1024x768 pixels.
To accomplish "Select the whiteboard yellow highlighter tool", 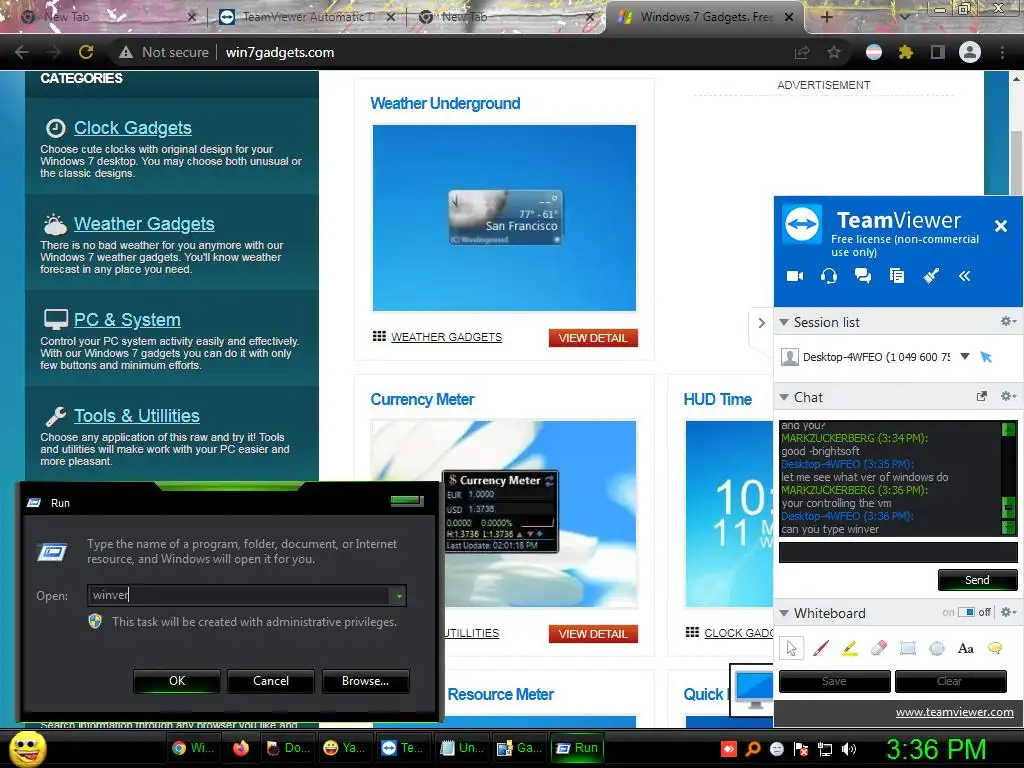I will pyautogui.click(x=850, y=648).
